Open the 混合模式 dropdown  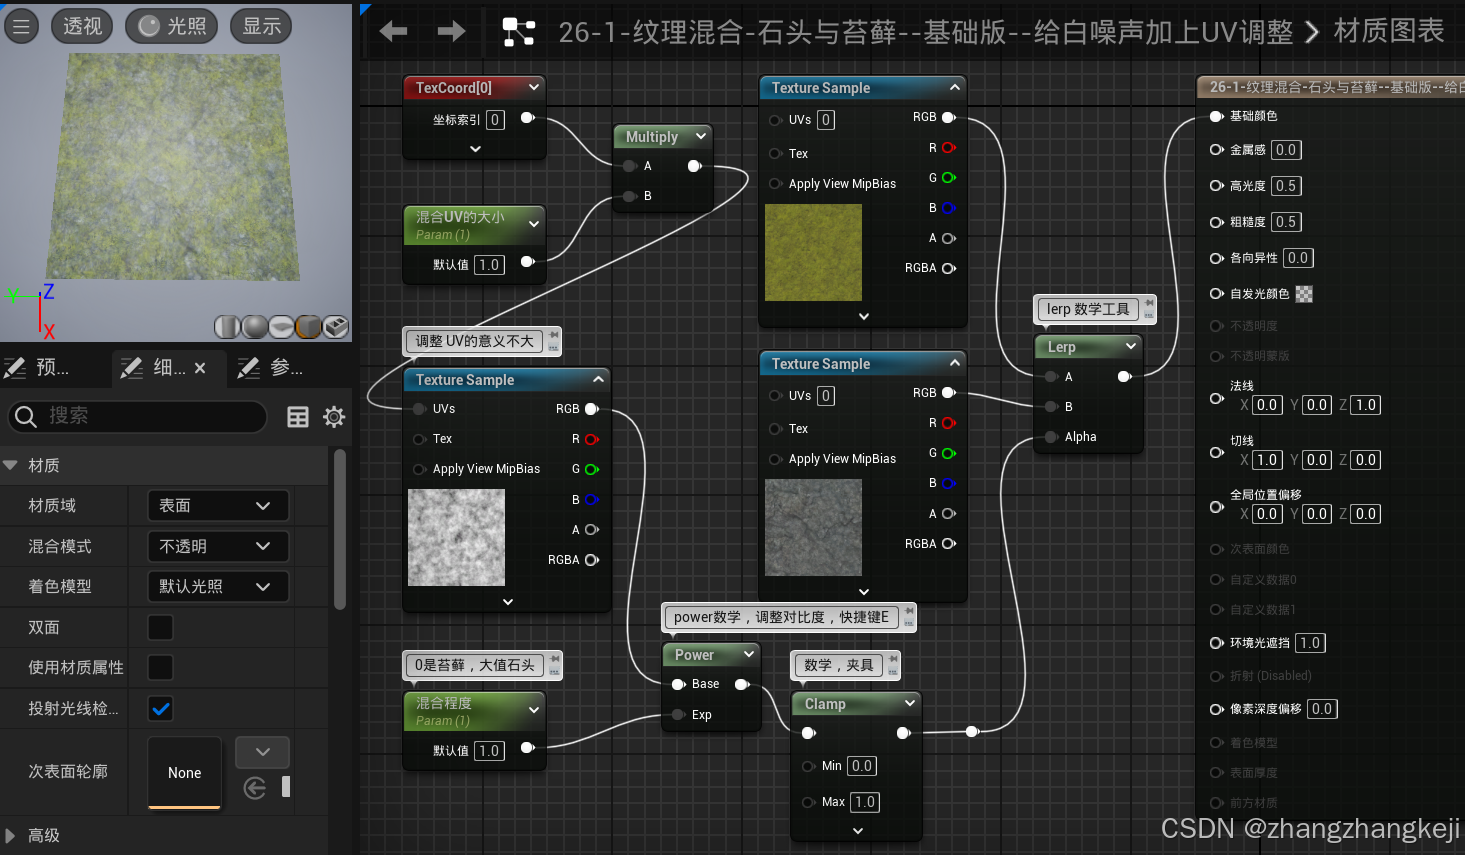coord(217,546)
